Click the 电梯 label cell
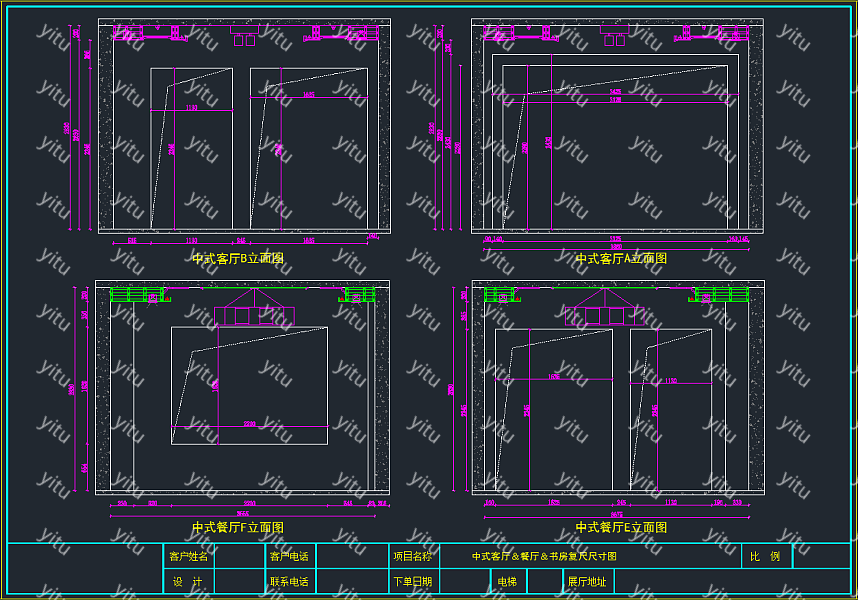The width and height of the screenshot is (858, 600). pyautogui.click(x=507, y=581)
